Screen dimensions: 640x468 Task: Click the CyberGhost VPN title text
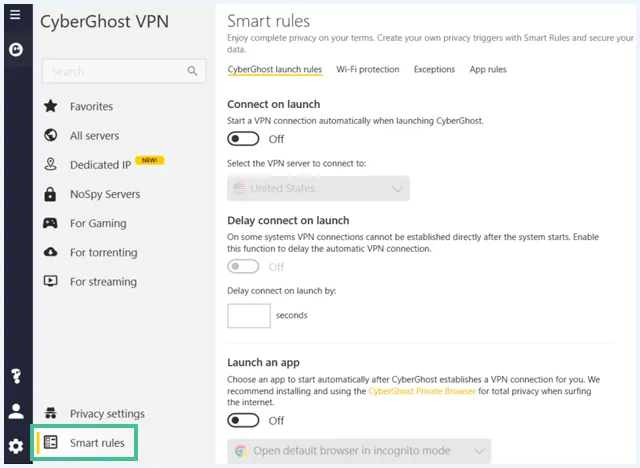coord(104,22)
